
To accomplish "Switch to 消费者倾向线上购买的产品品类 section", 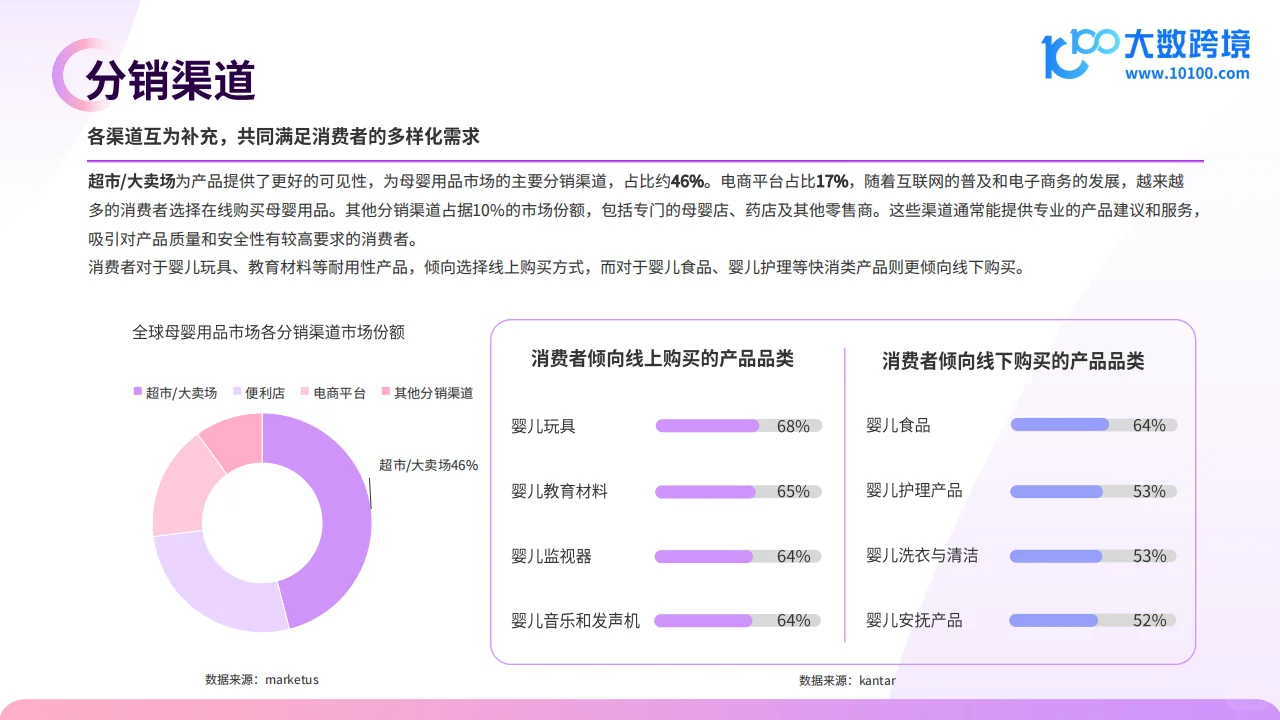I will (x=662, y=358).
